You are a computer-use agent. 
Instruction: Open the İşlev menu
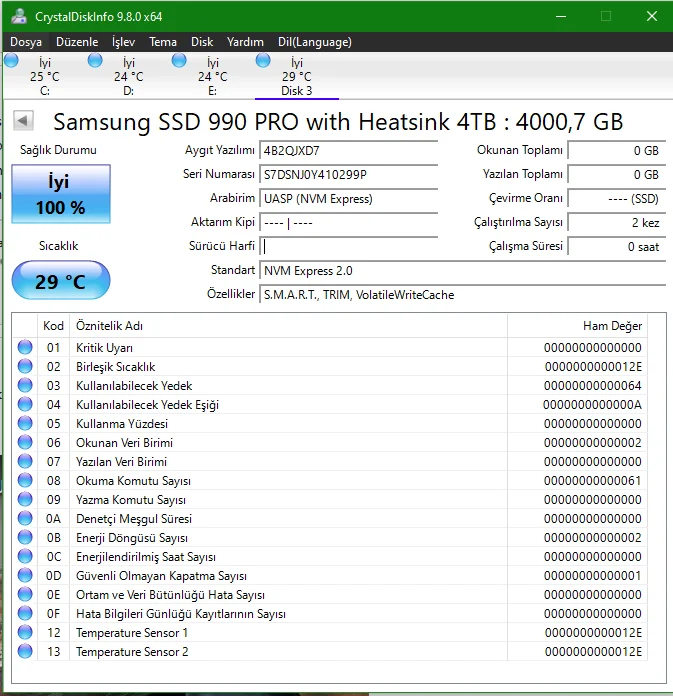[123, 42]
